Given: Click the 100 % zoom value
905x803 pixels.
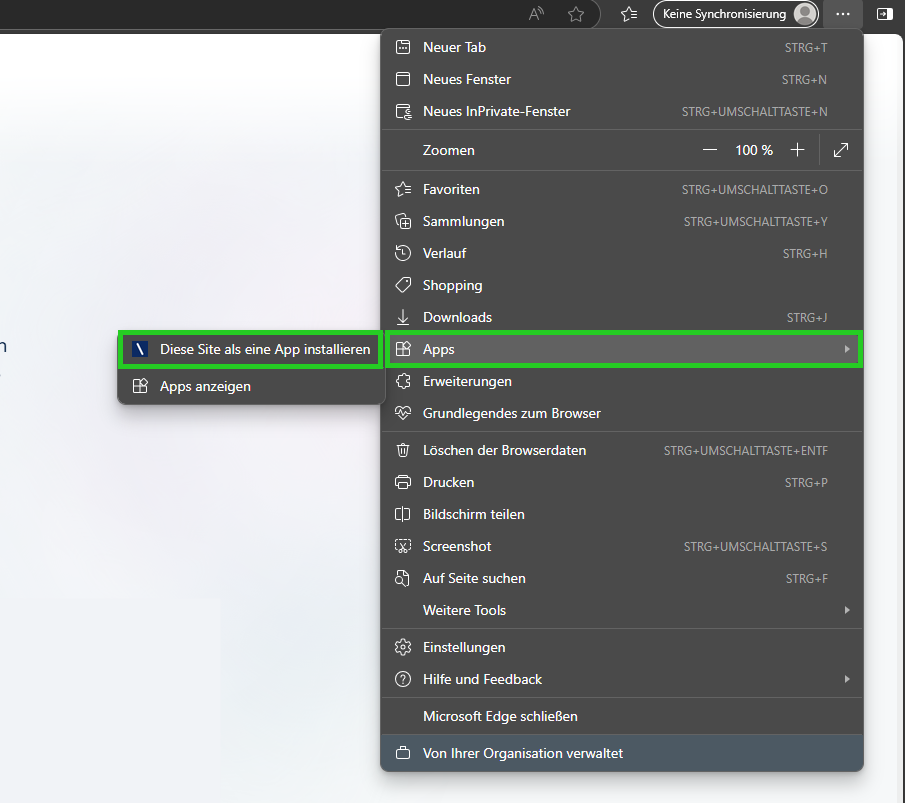Looking at the screenshot, I should pyautogui.click(x=753, y=150).
